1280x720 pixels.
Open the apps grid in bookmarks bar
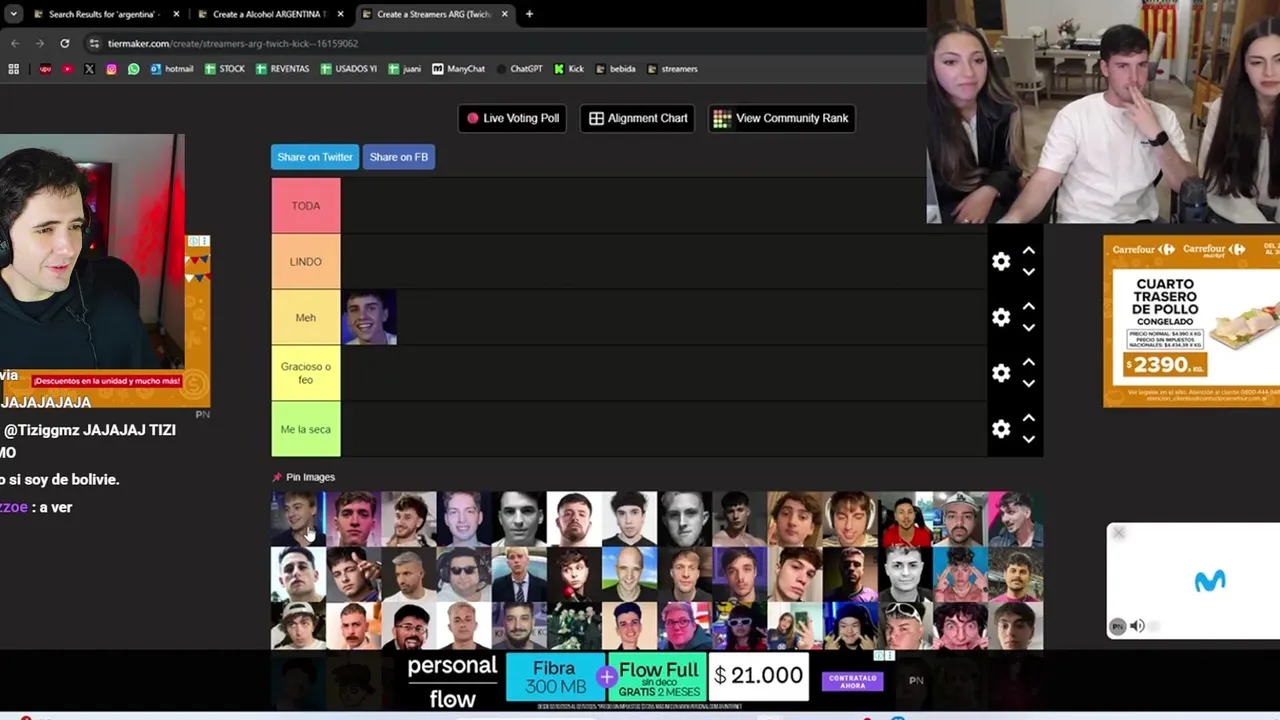tap(14, 69)
